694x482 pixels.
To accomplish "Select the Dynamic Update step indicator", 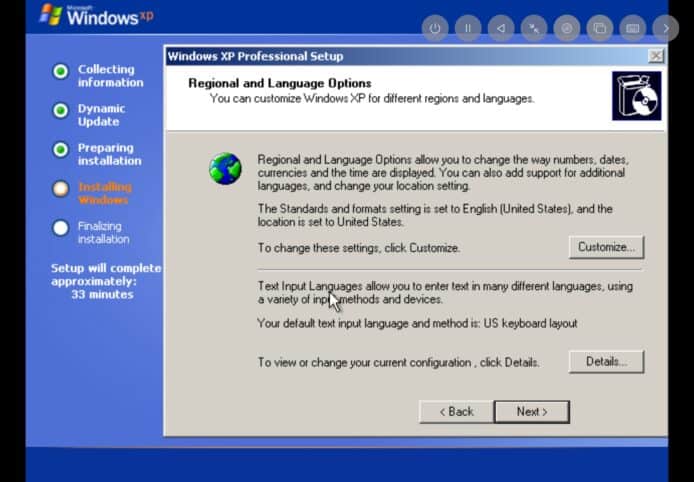I will [61, 110].
